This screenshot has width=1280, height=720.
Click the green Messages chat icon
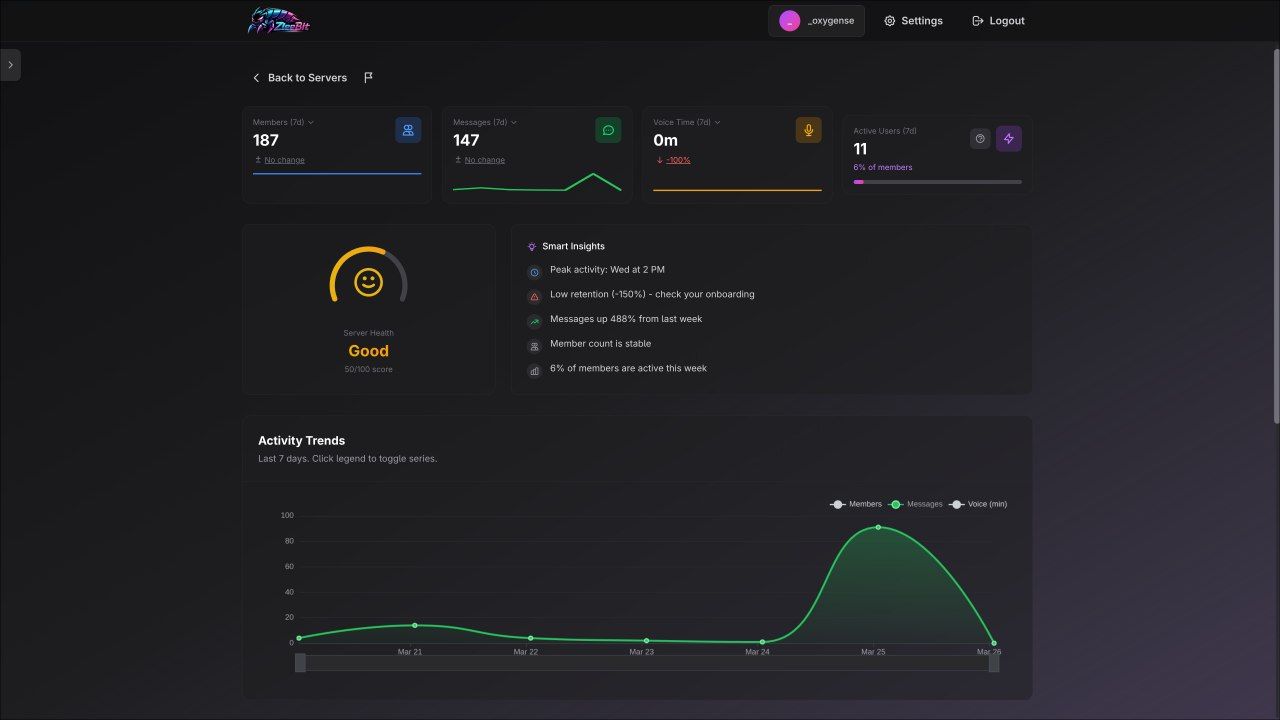(608, 130)
